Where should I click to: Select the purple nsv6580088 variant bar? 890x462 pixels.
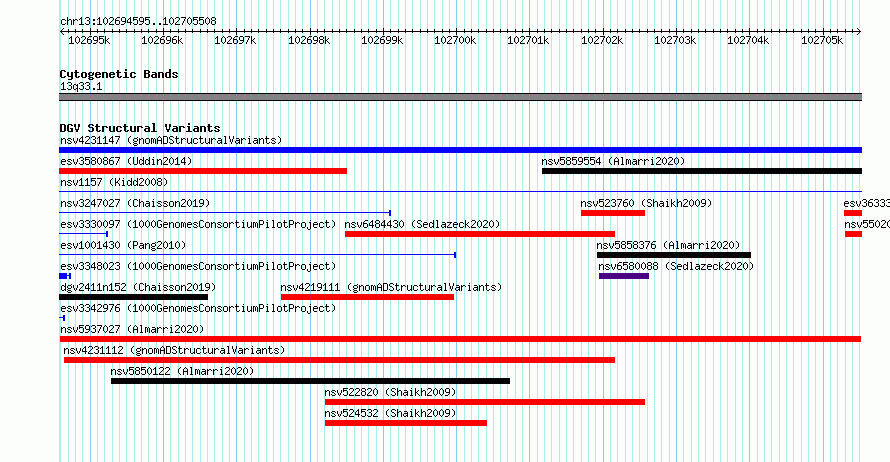click(624, 276)
